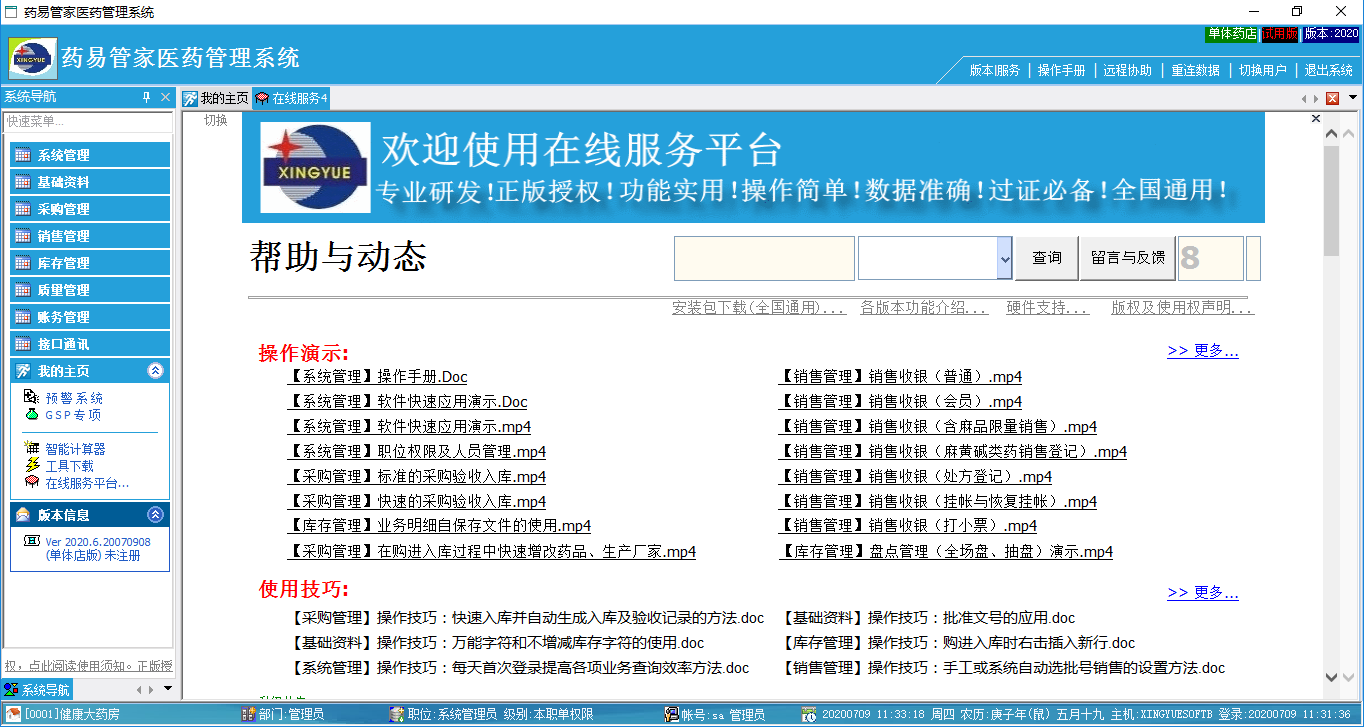Image resolution: width=1364 pixels, height=727 pixels.
Task: Open the tab list dropdown arrow
Action: tap(1353, 98)
